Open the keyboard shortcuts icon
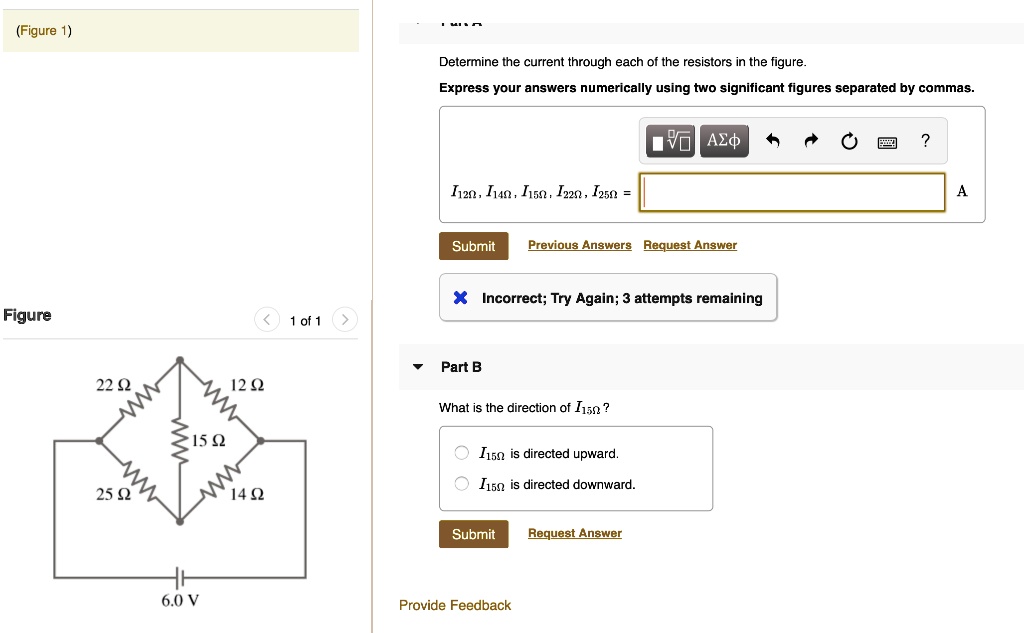This screenshot has height=633, width=1024. click(887, 142)
